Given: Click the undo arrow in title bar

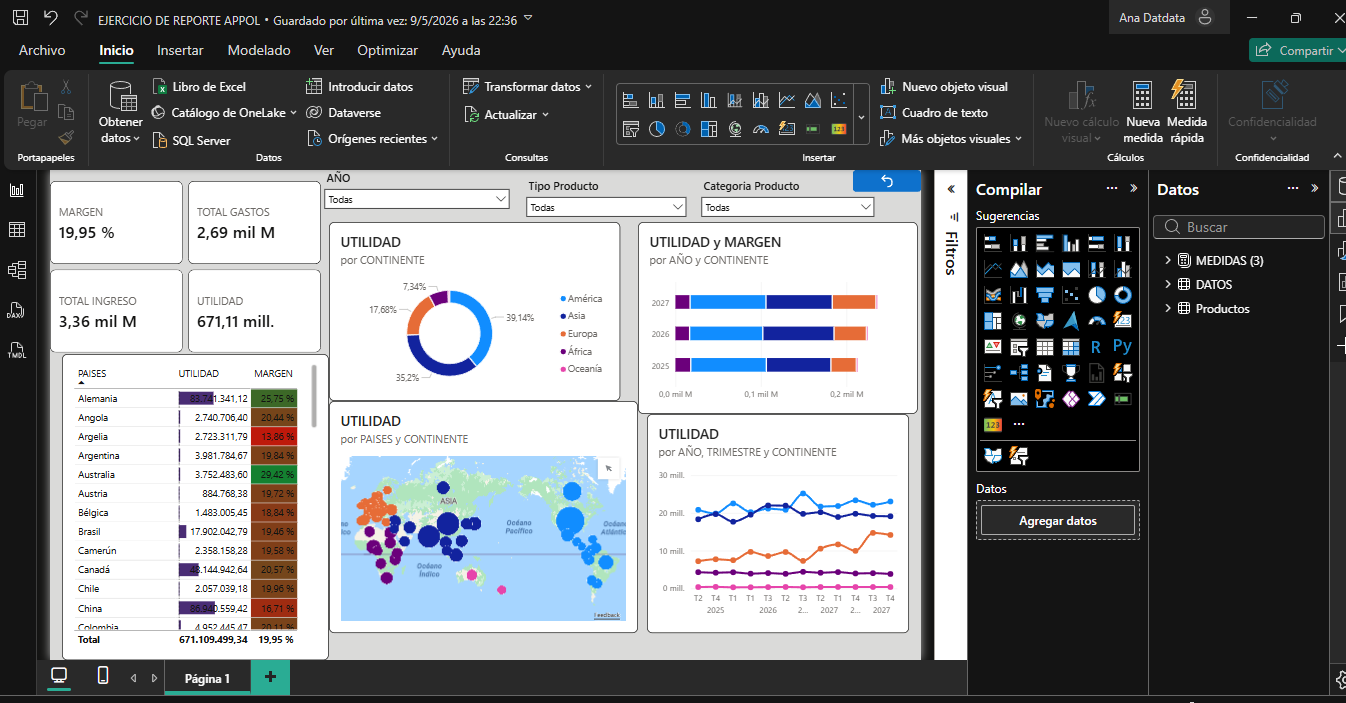Looking at the screenshot, I should (x=51, y=18).
